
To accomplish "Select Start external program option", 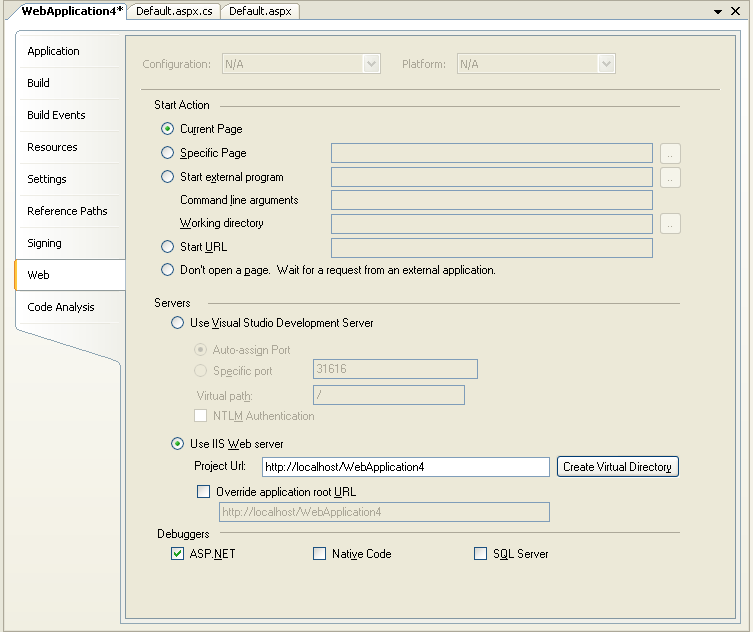I will coord(167,177).
